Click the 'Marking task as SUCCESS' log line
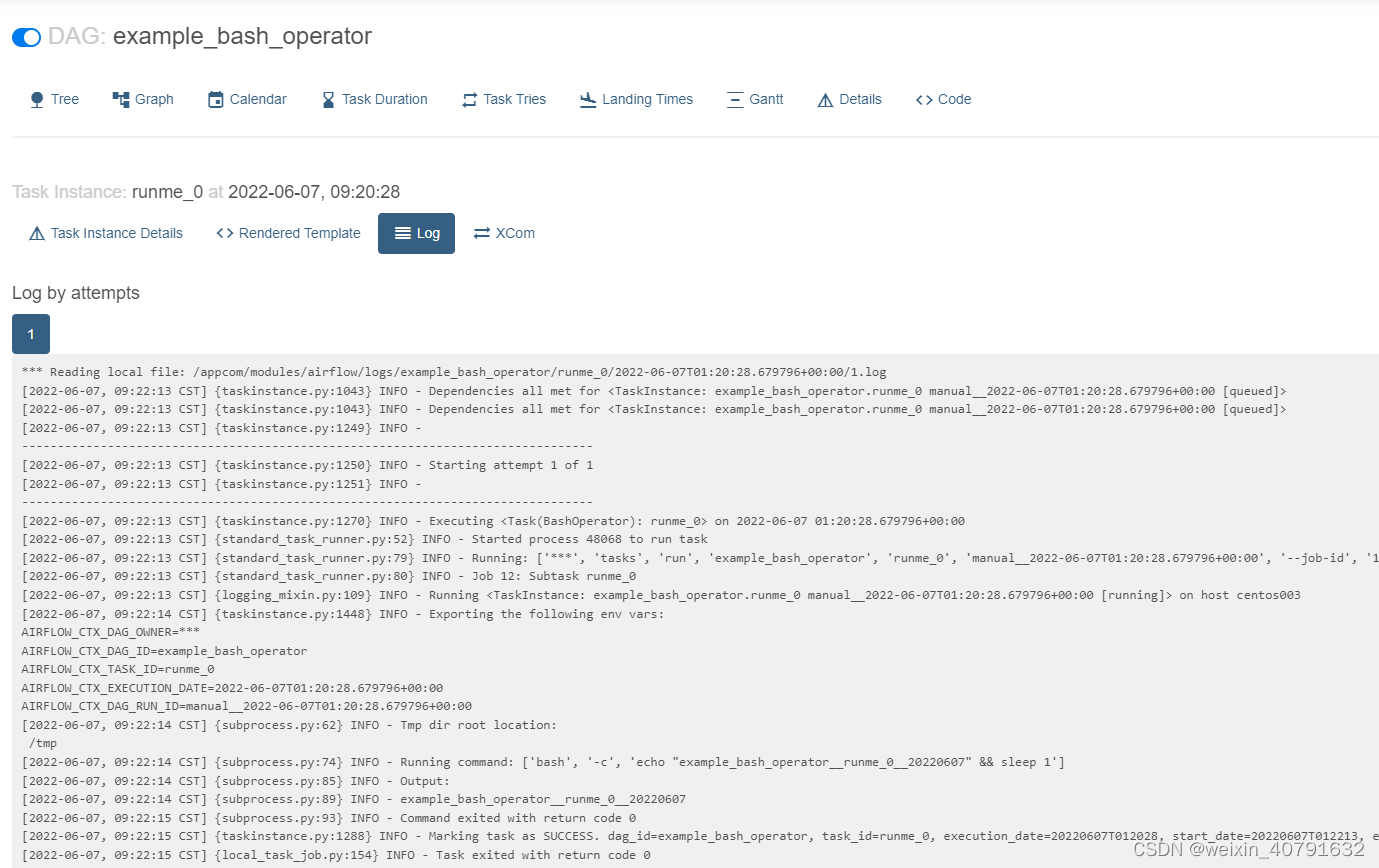Viewport: 1379px width, 868px height. [700, 836]
